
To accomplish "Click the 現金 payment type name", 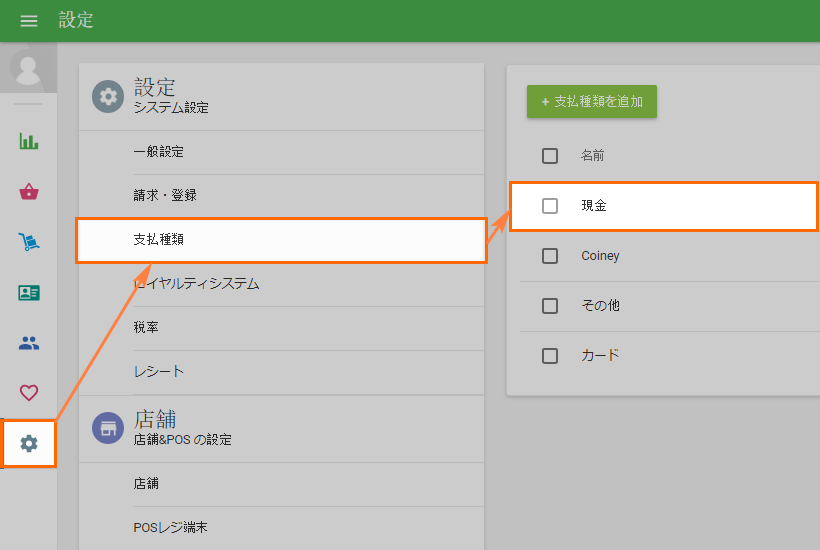I will [594, 205].
